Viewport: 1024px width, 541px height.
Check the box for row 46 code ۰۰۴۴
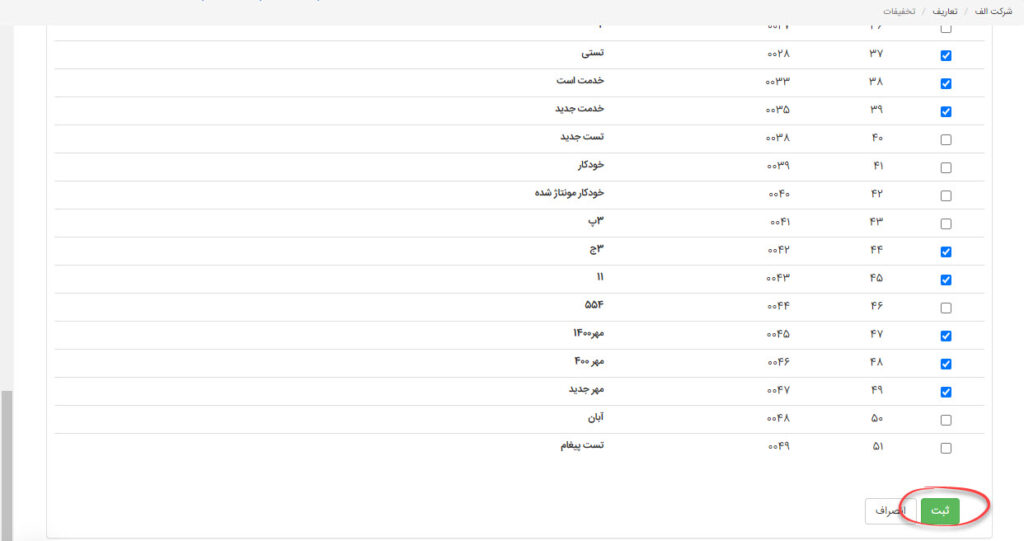click(x=946, y=308)
